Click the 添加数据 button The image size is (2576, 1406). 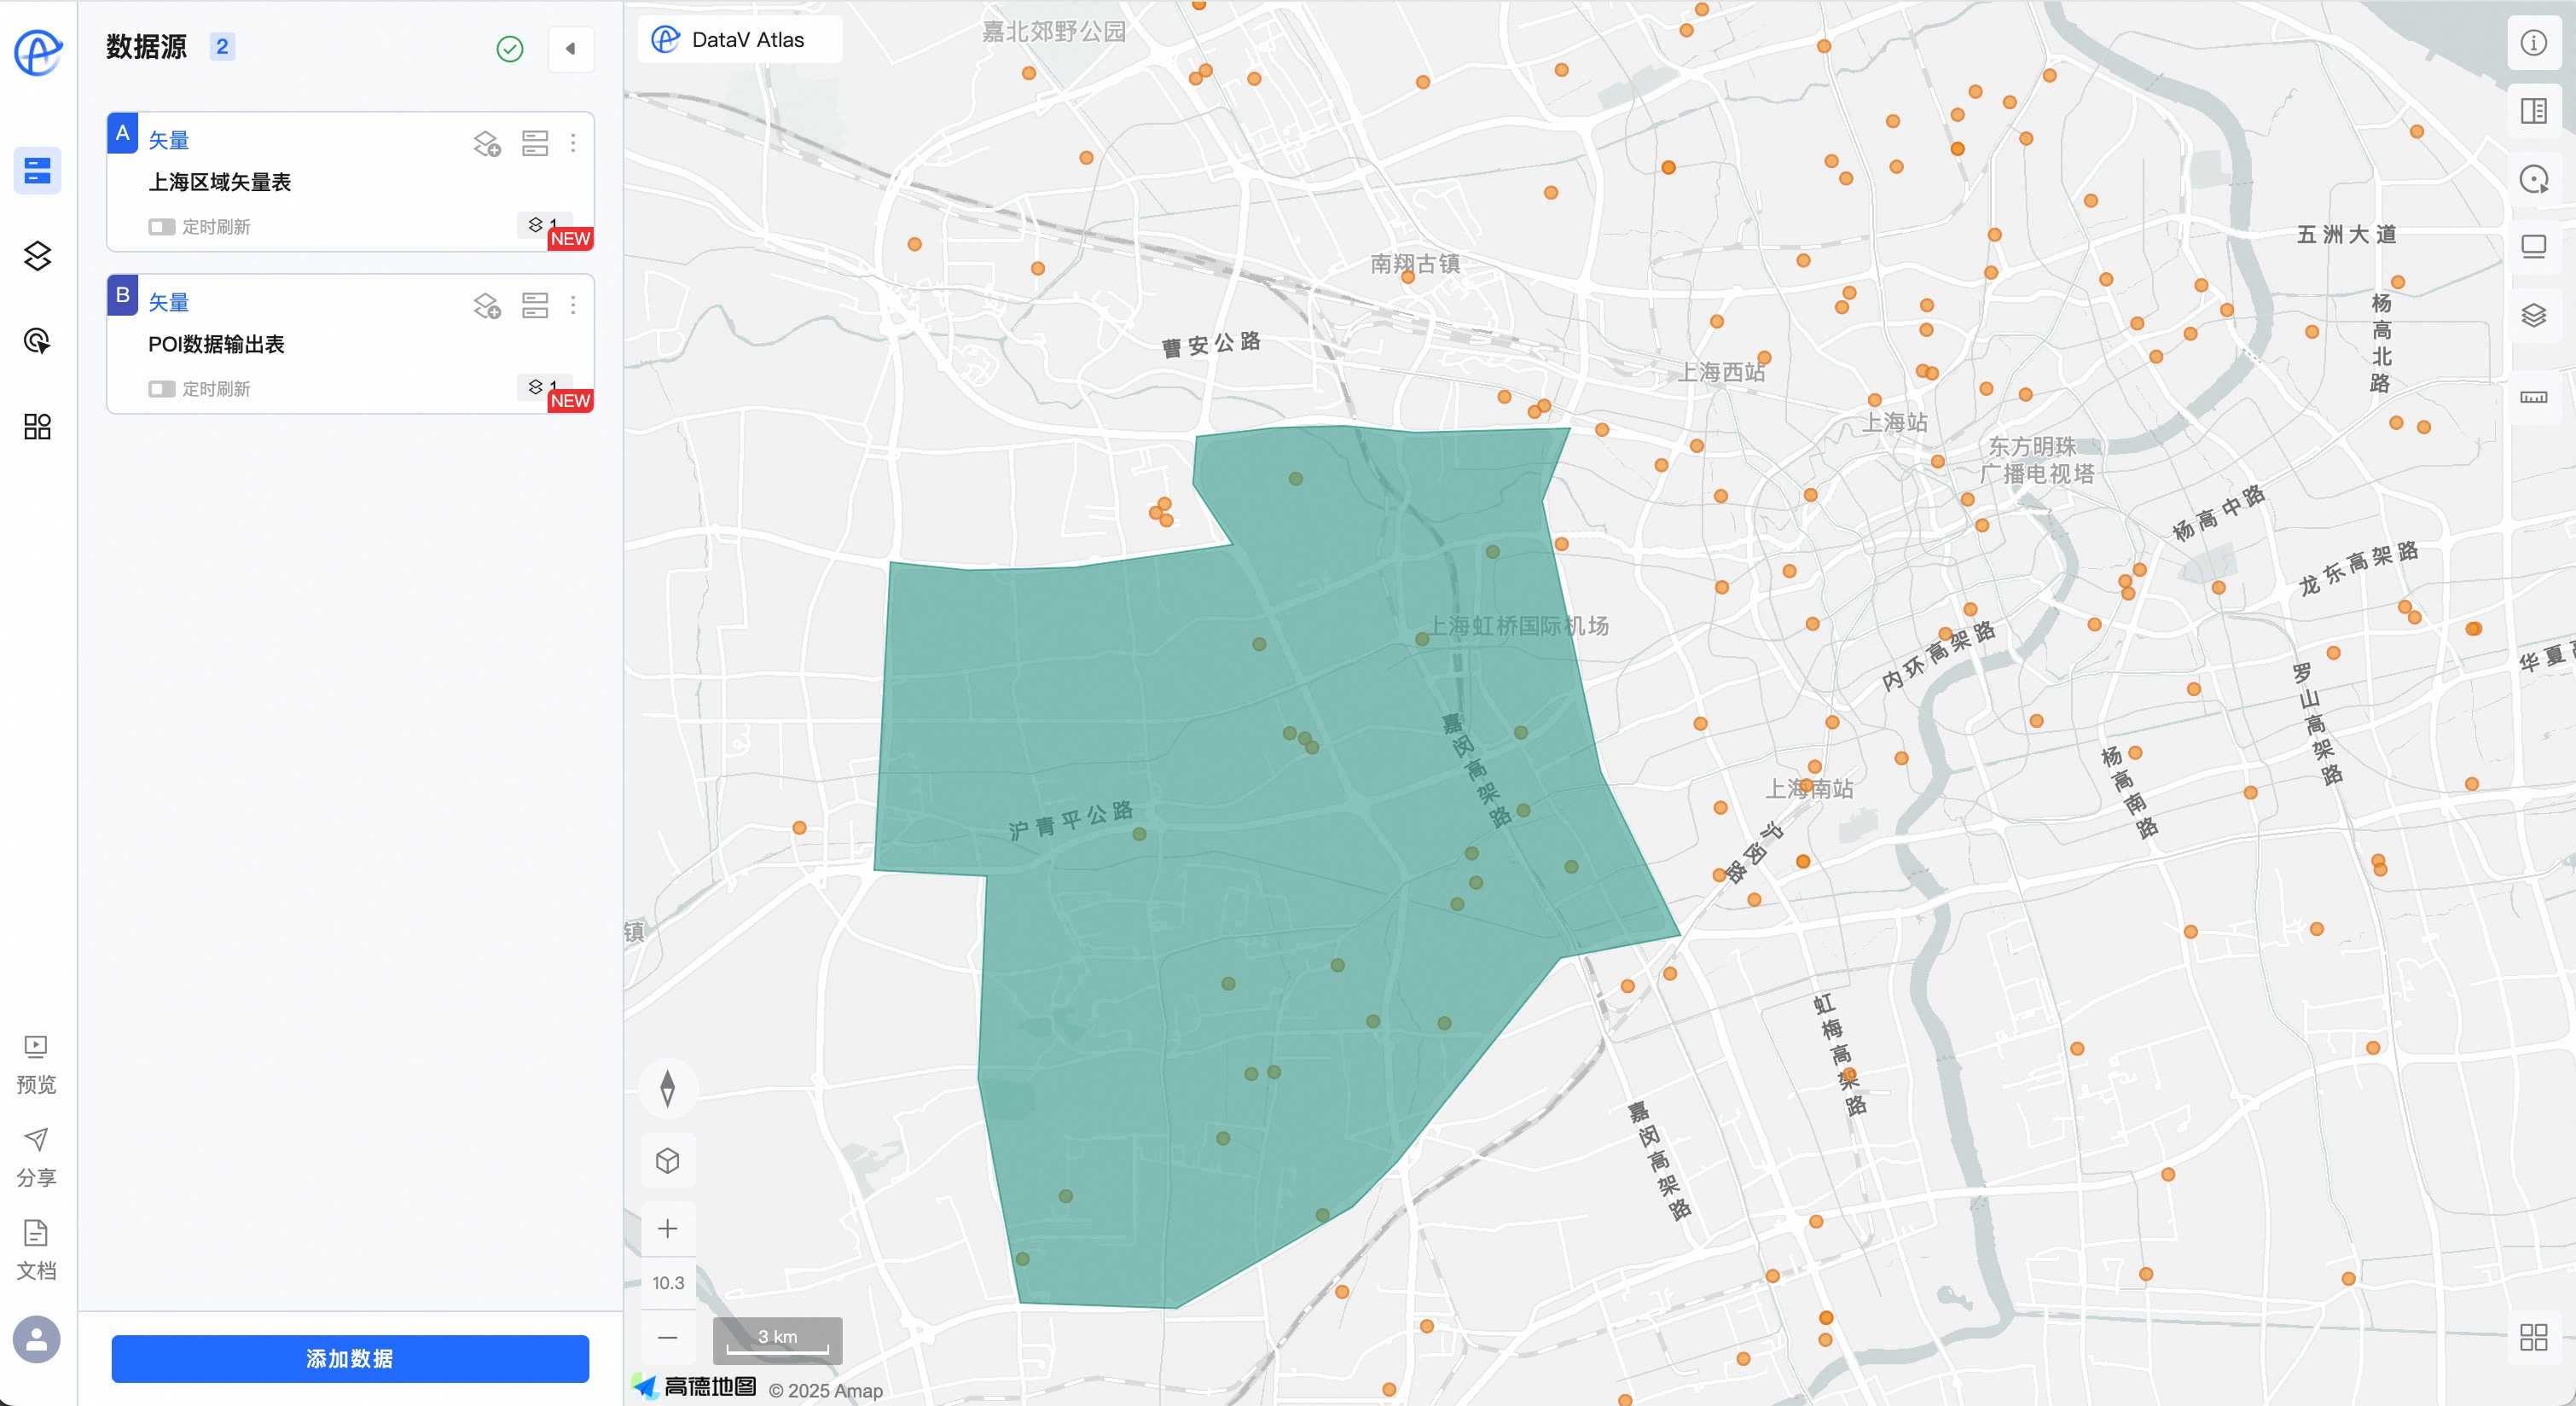click(349, 1358)
